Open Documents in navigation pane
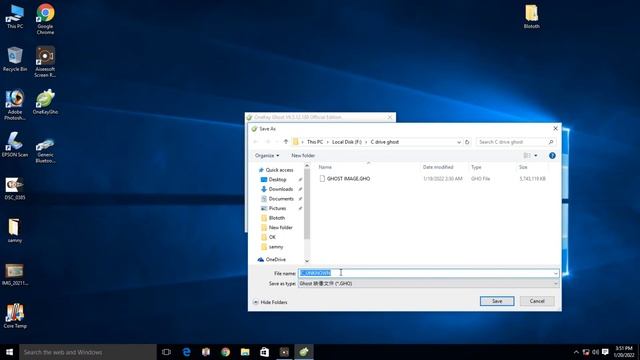Viewport: 640px width, 360px height. tap(281, 199)
